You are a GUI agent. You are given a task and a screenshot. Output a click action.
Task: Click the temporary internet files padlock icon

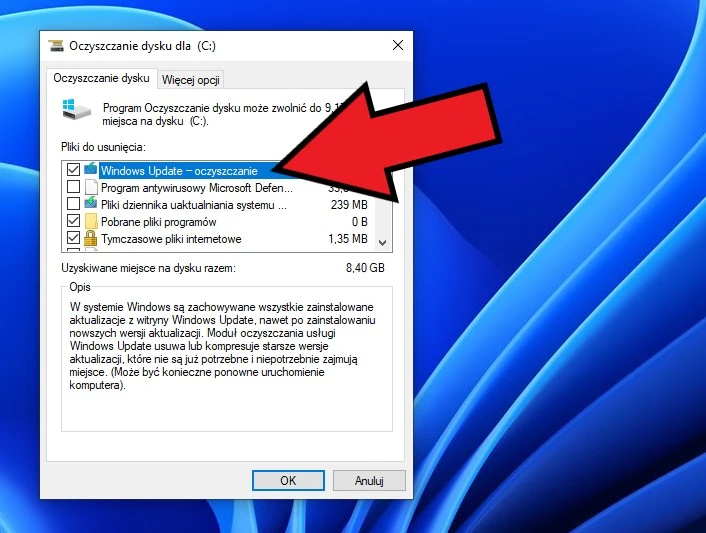click(x=91, y=239)
